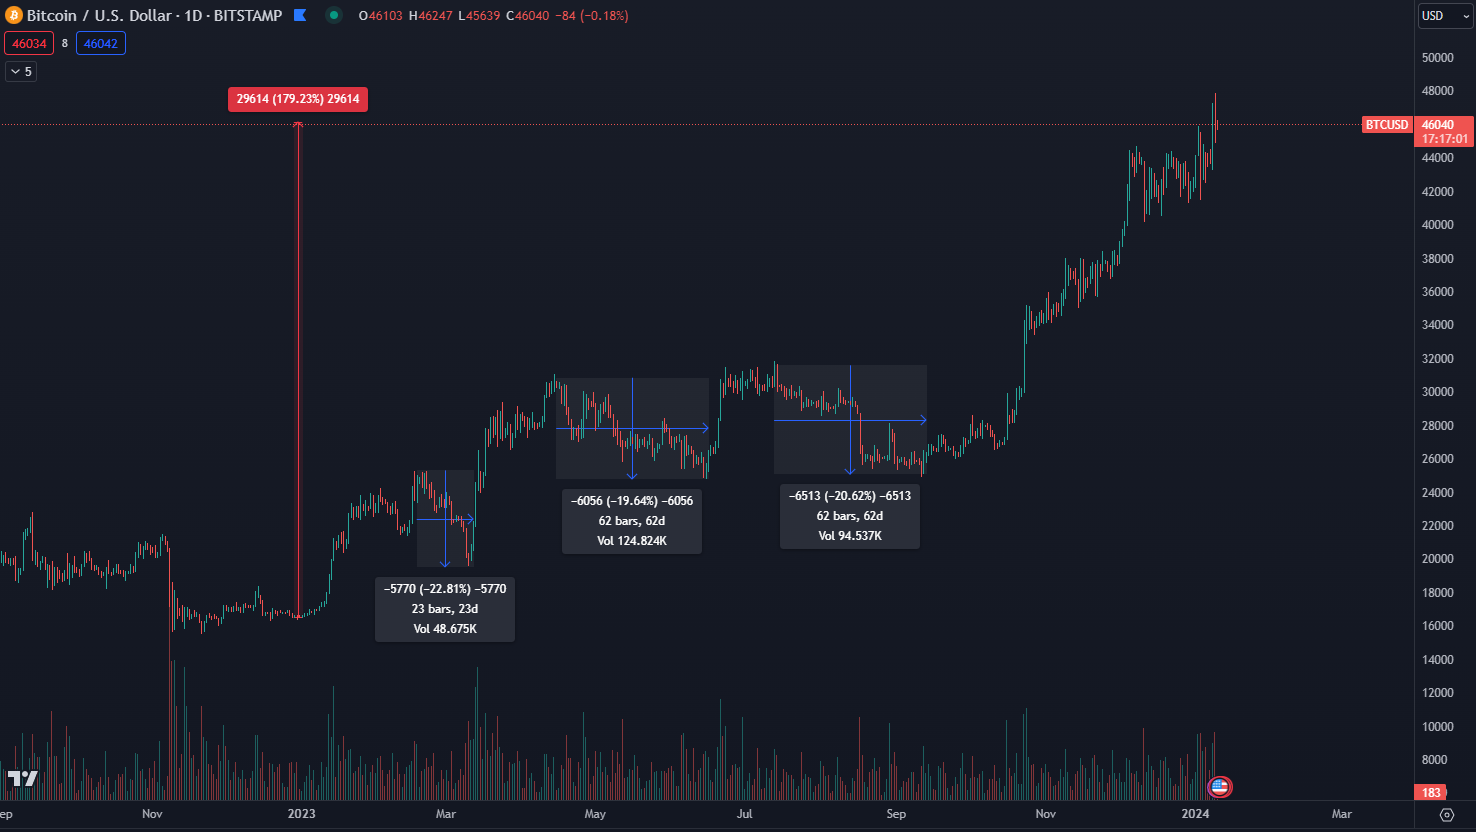Click the Bitcoin / U.S. Dollar symbol title
Screen dimensions: 1476x832
coord(98,16)
